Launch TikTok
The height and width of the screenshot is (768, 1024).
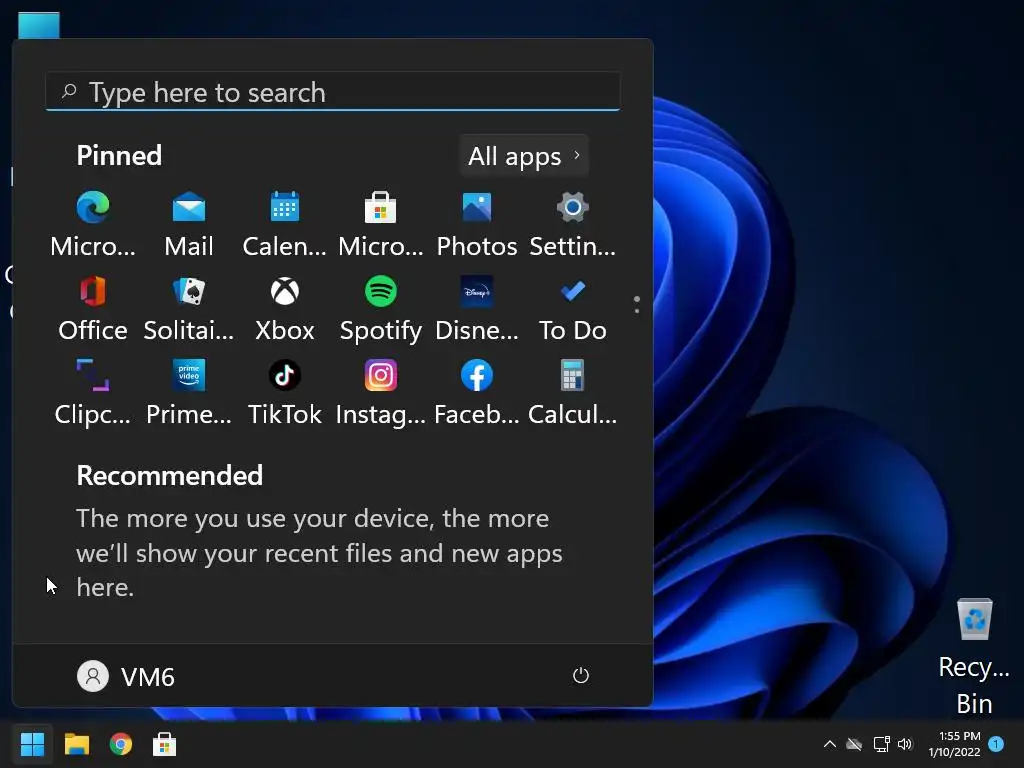285,392
